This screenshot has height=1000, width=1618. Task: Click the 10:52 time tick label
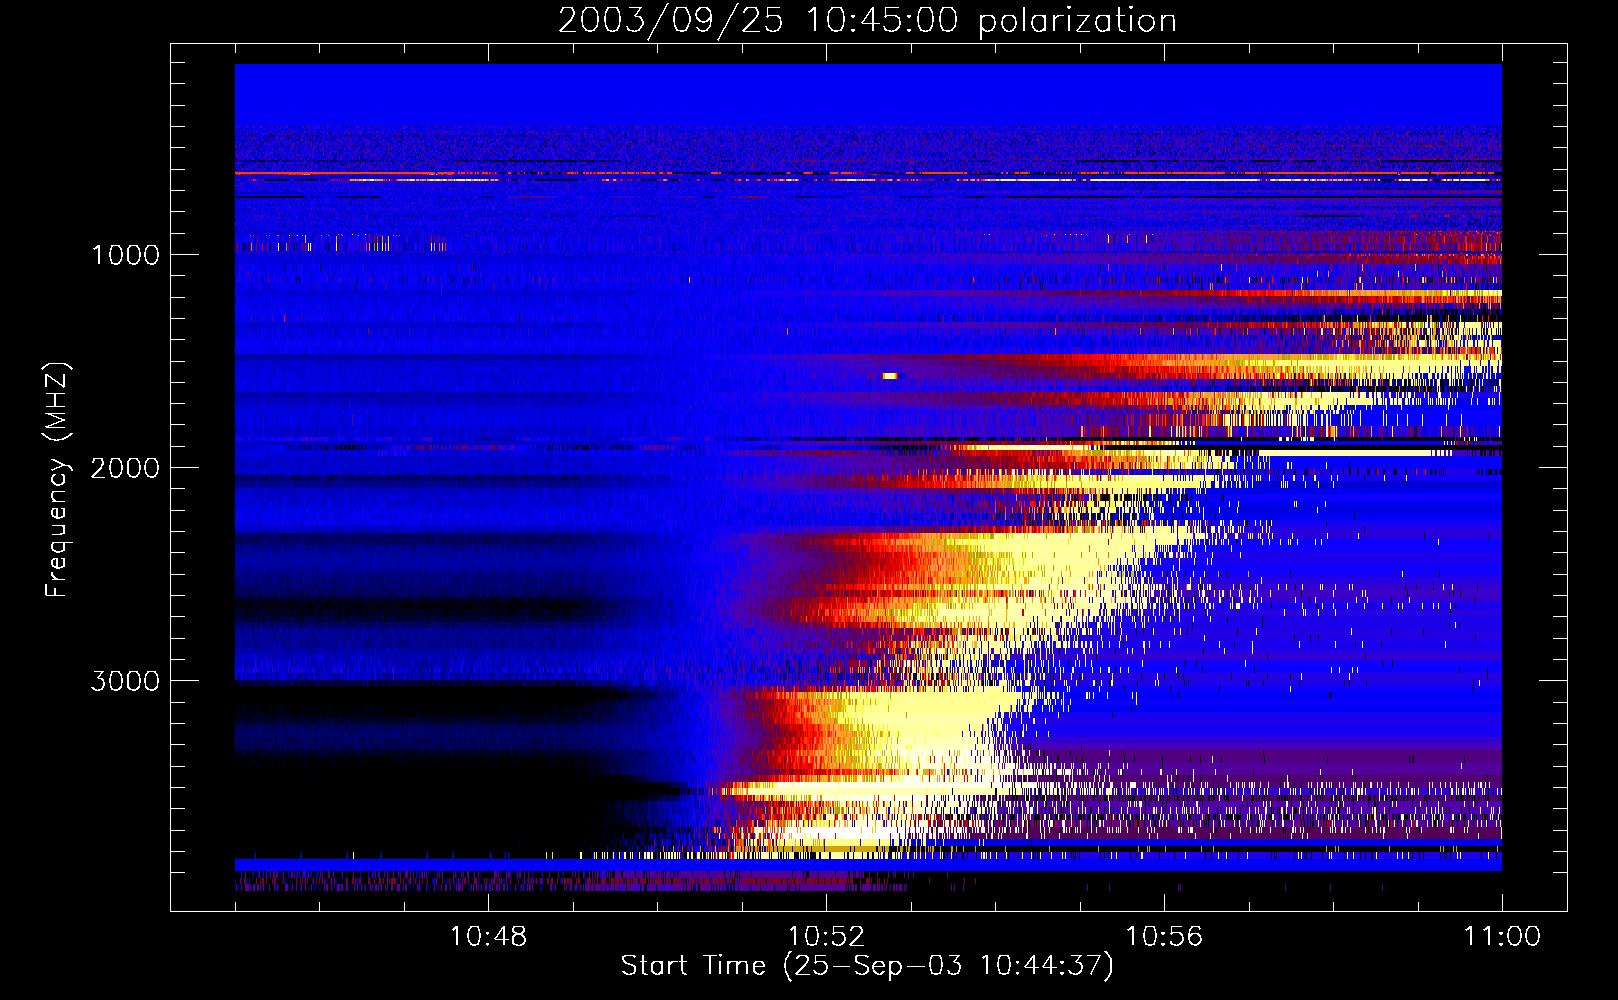(826, 937)
